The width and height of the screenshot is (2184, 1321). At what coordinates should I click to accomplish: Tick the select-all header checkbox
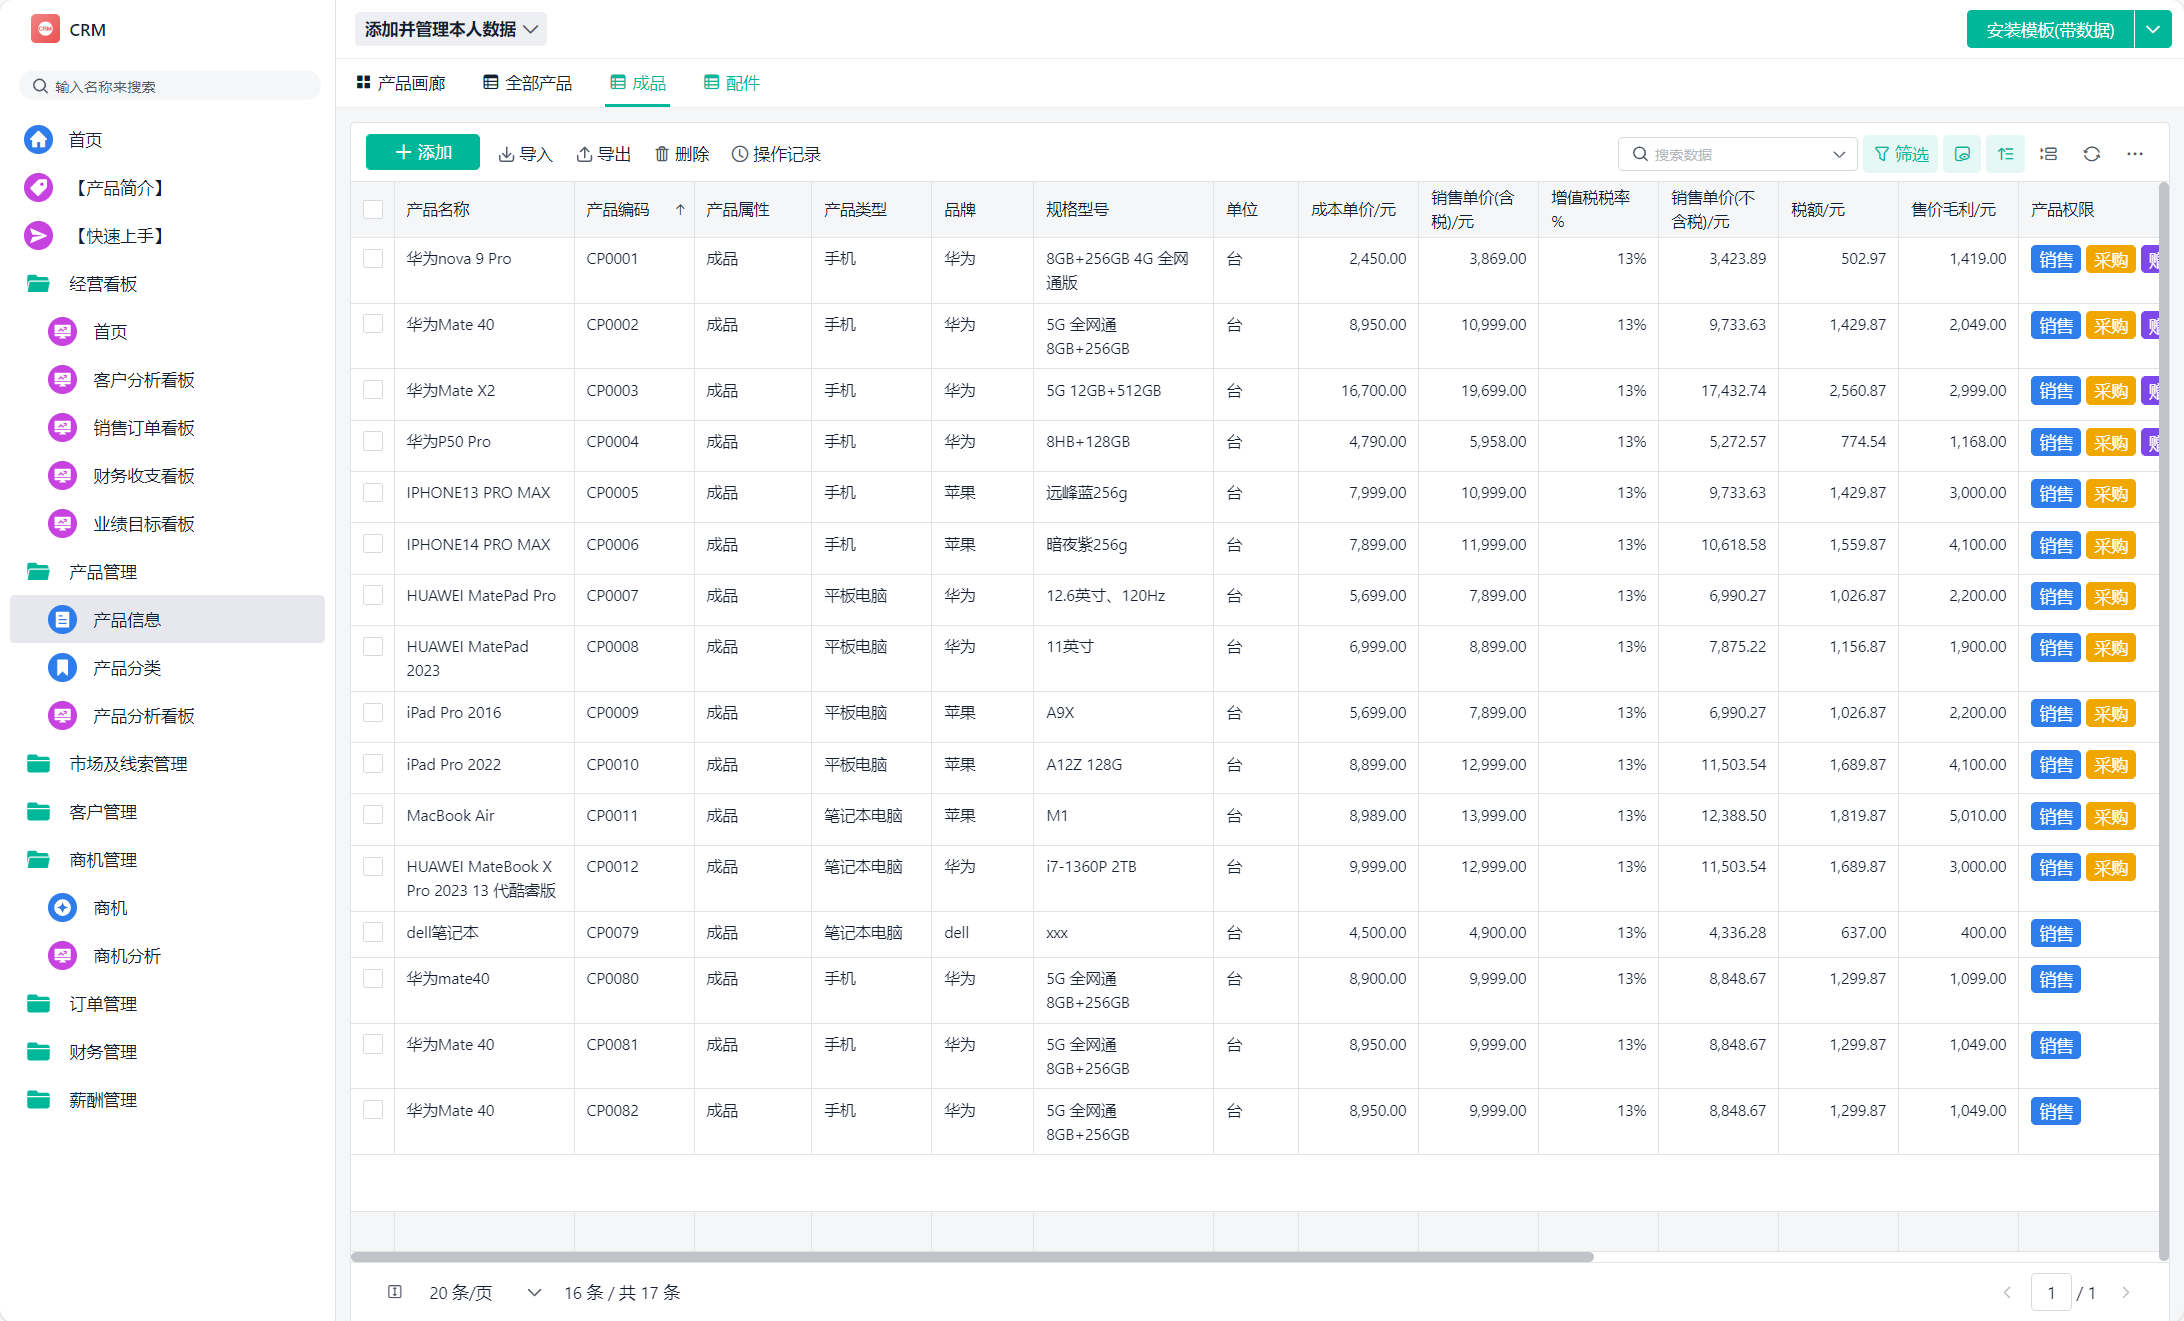(373, 210)
